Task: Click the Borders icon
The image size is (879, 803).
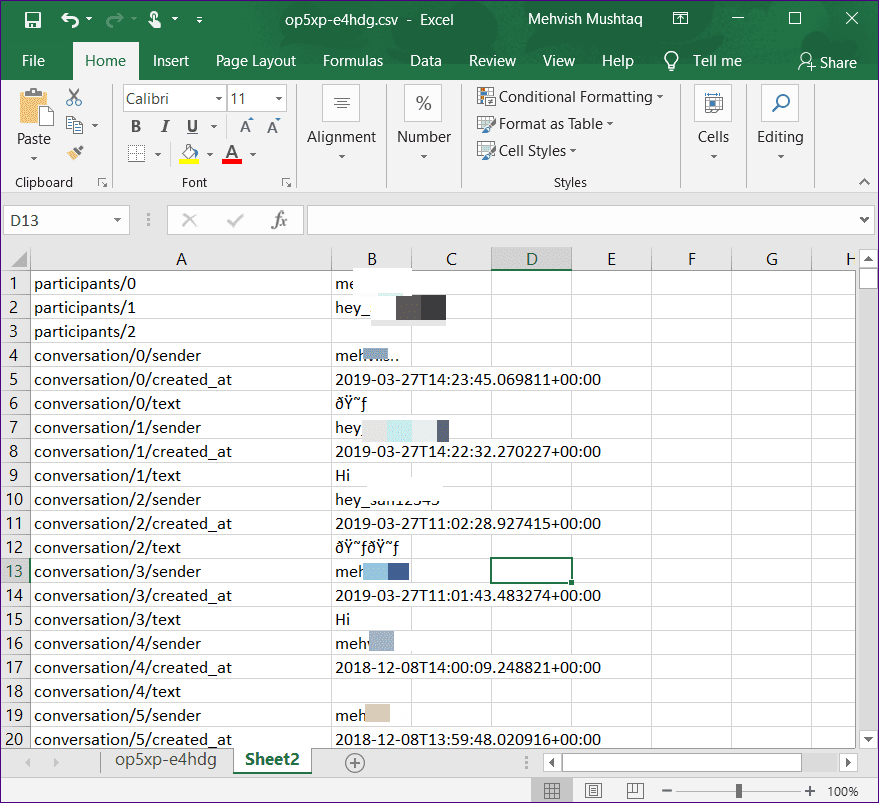Action: 136,154
